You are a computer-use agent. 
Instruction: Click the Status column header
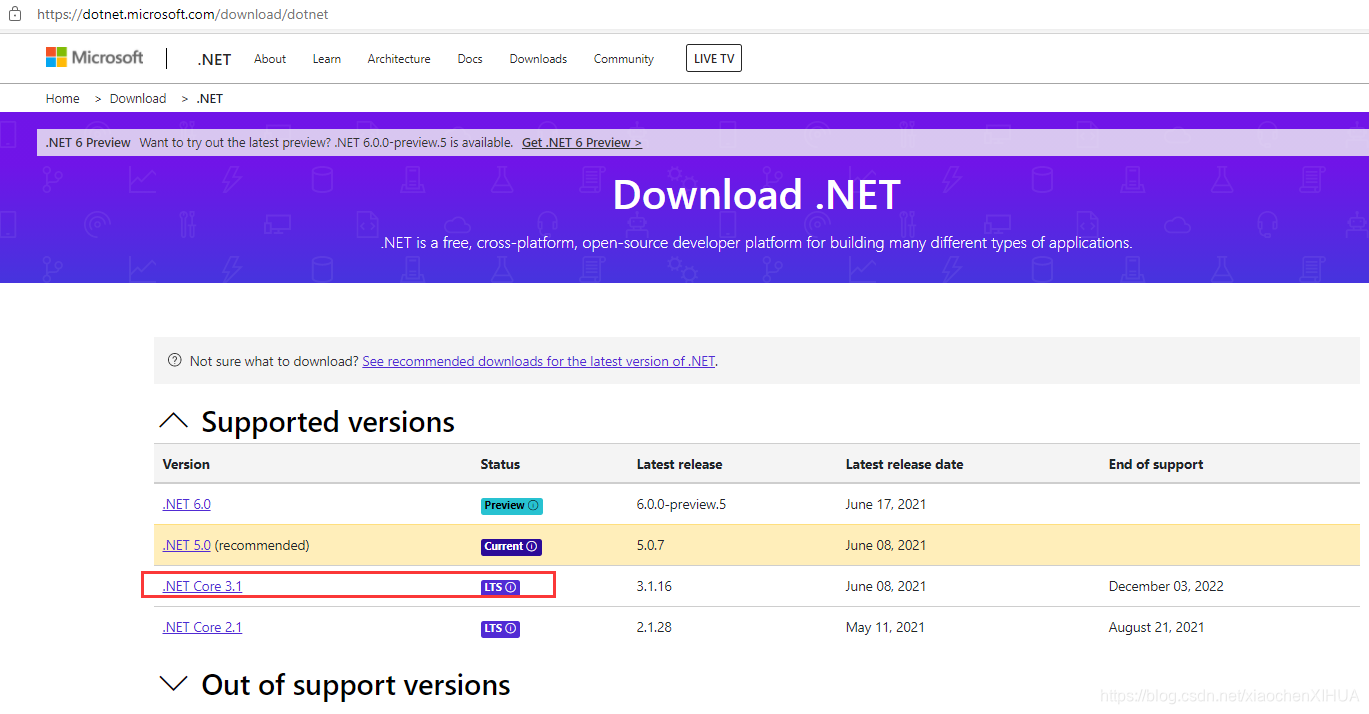(500, 464)
